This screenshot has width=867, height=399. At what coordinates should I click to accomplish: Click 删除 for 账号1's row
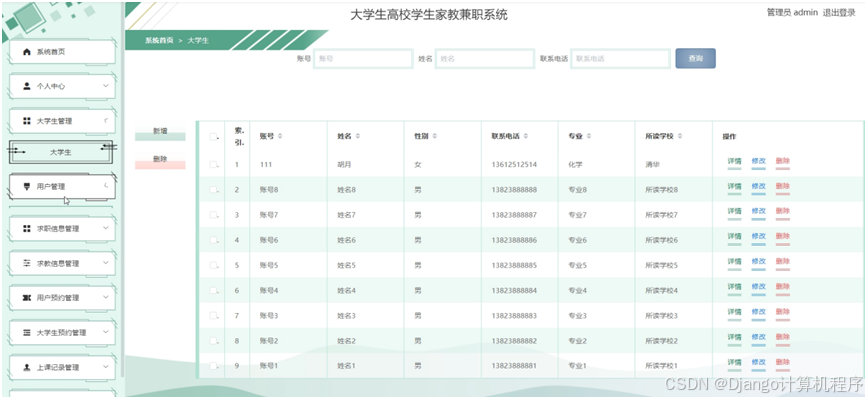[x=783, y=363]
